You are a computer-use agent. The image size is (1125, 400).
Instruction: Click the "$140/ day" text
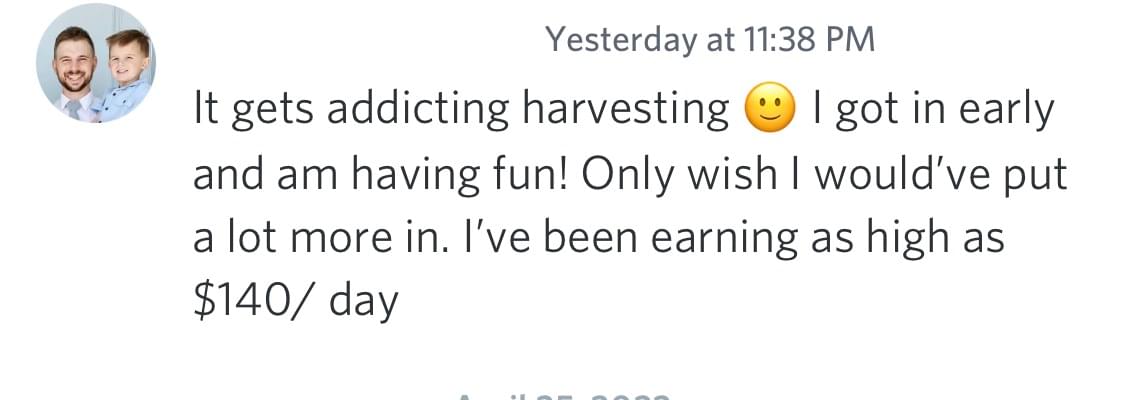click(295, 301)
